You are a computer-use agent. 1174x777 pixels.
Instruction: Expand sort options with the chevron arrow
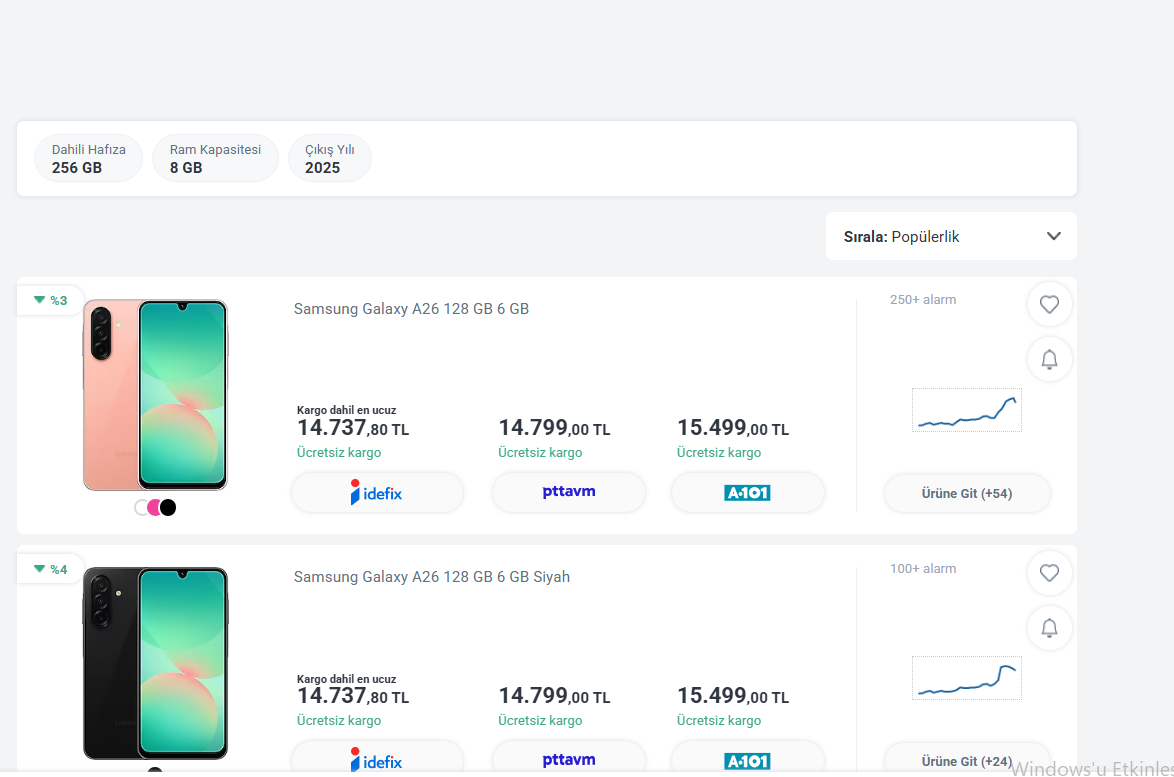point(1053,237)
